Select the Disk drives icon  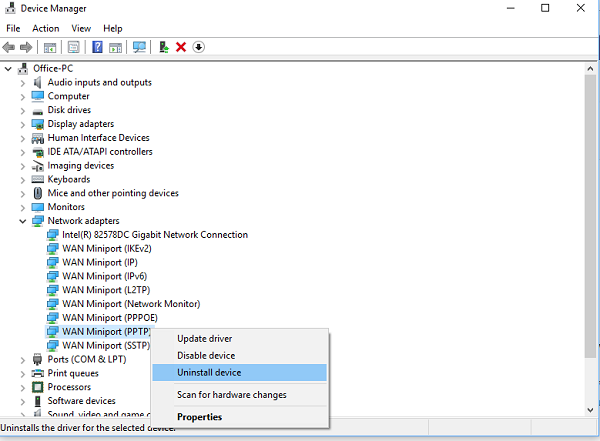38,111
